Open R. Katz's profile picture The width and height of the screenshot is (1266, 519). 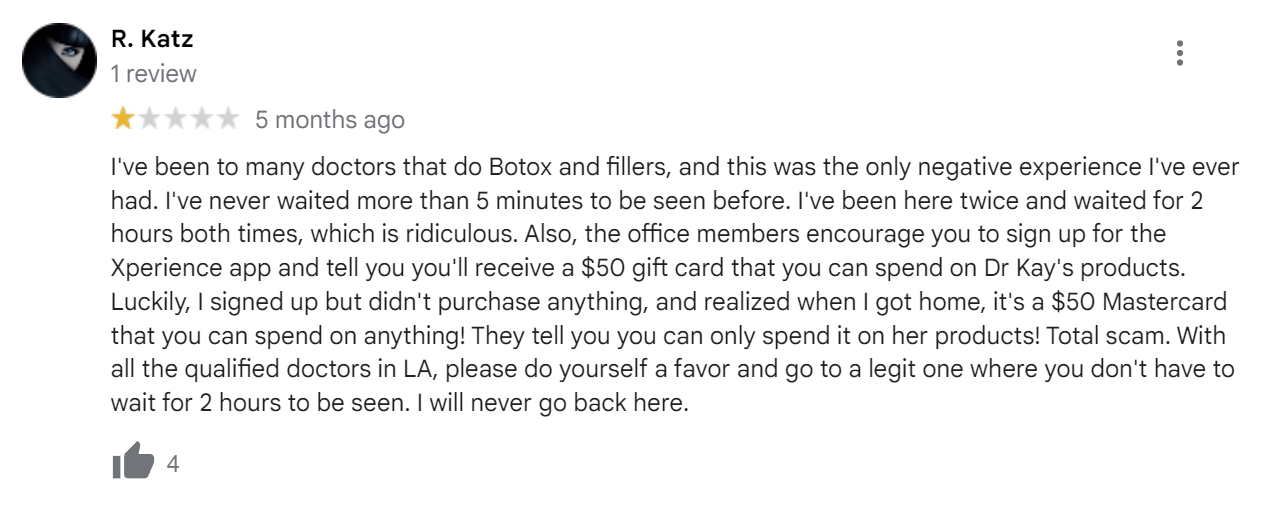point(59,59)
